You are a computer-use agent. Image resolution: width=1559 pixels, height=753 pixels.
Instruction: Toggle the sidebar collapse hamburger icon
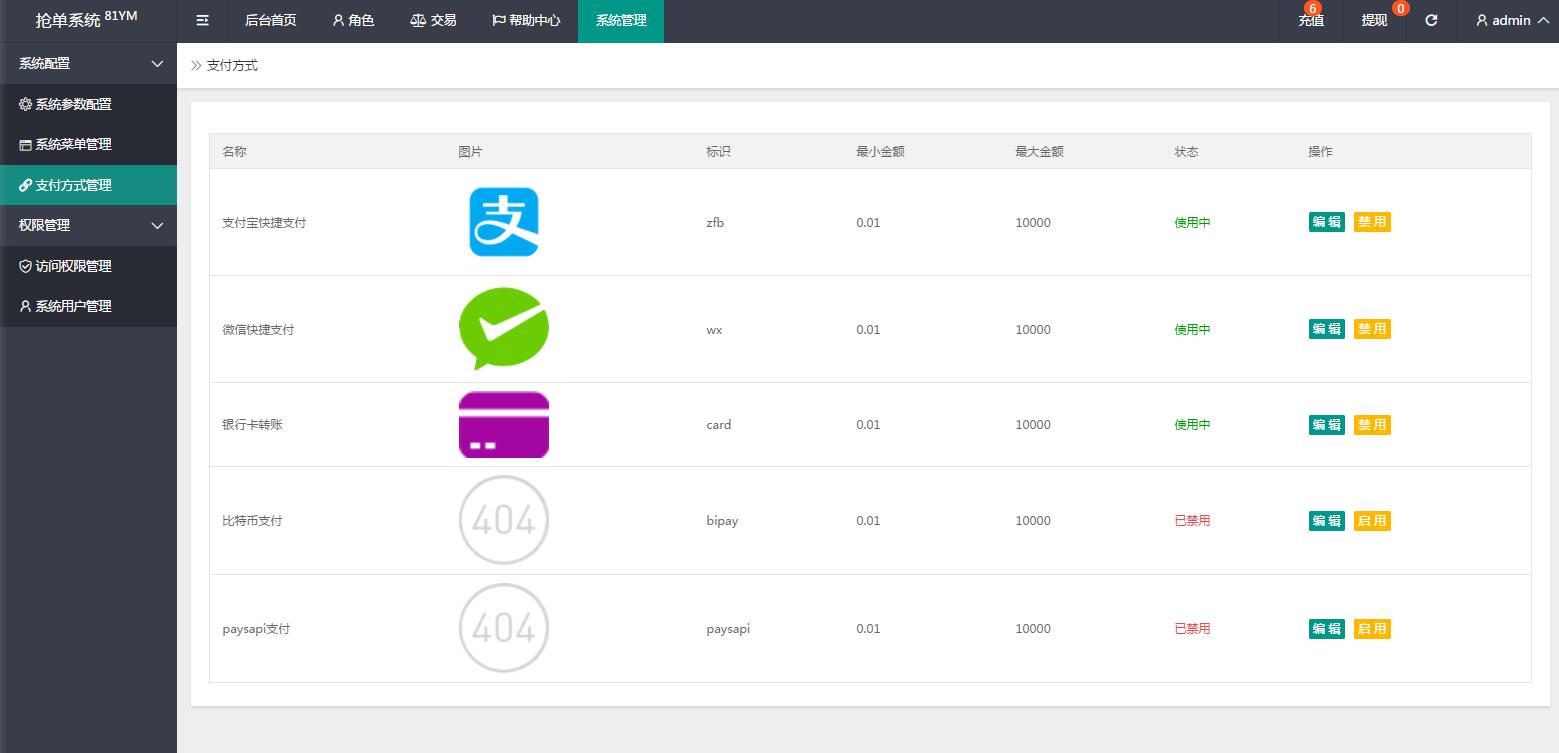coord(202,20)
